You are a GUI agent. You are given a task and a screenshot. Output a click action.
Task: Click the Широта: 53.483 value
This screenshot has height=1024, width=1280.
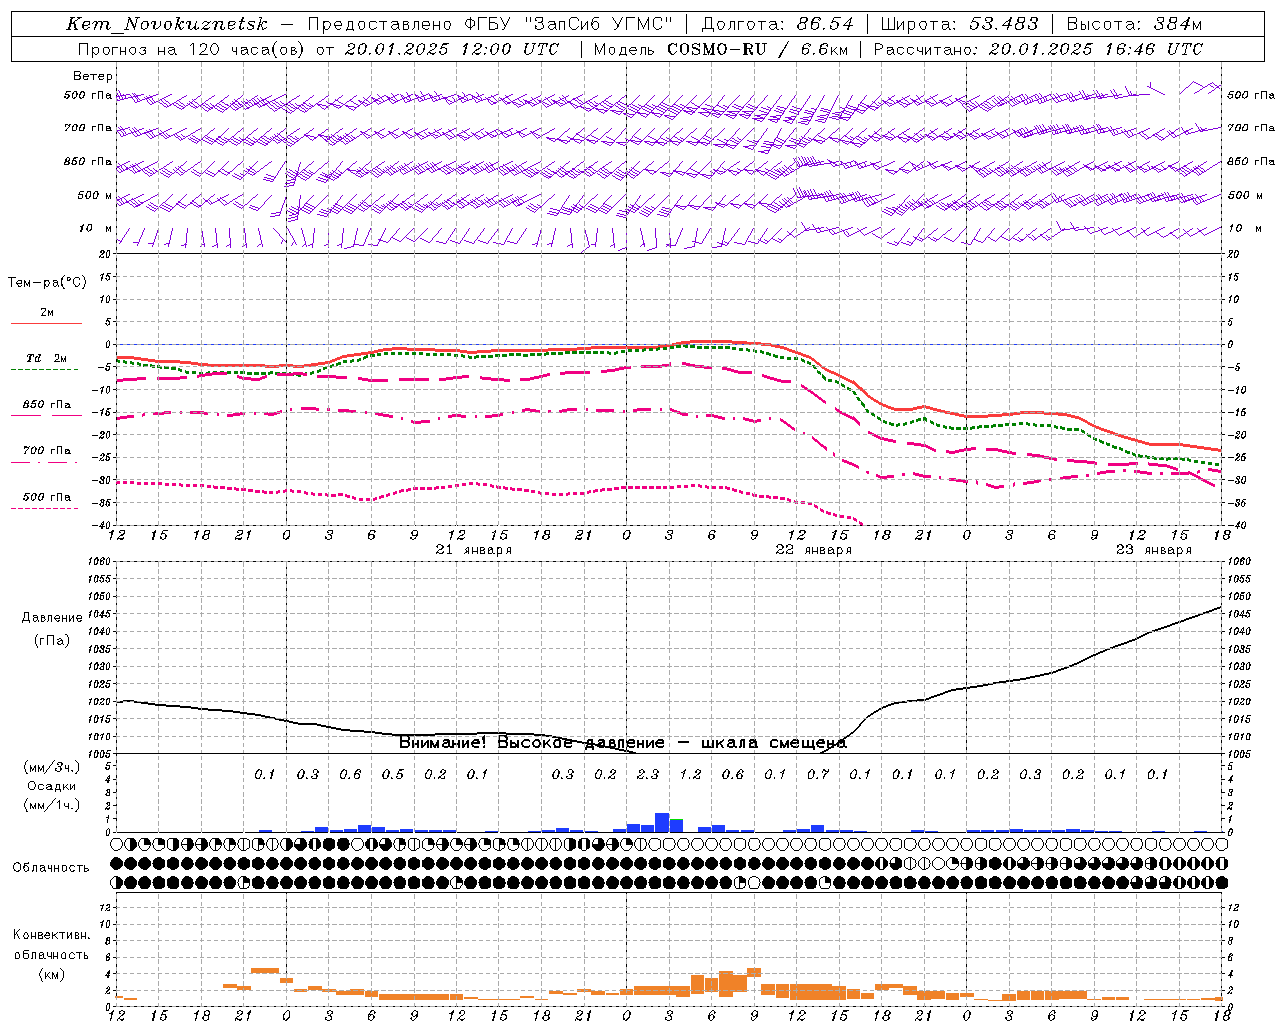[960, 24]
